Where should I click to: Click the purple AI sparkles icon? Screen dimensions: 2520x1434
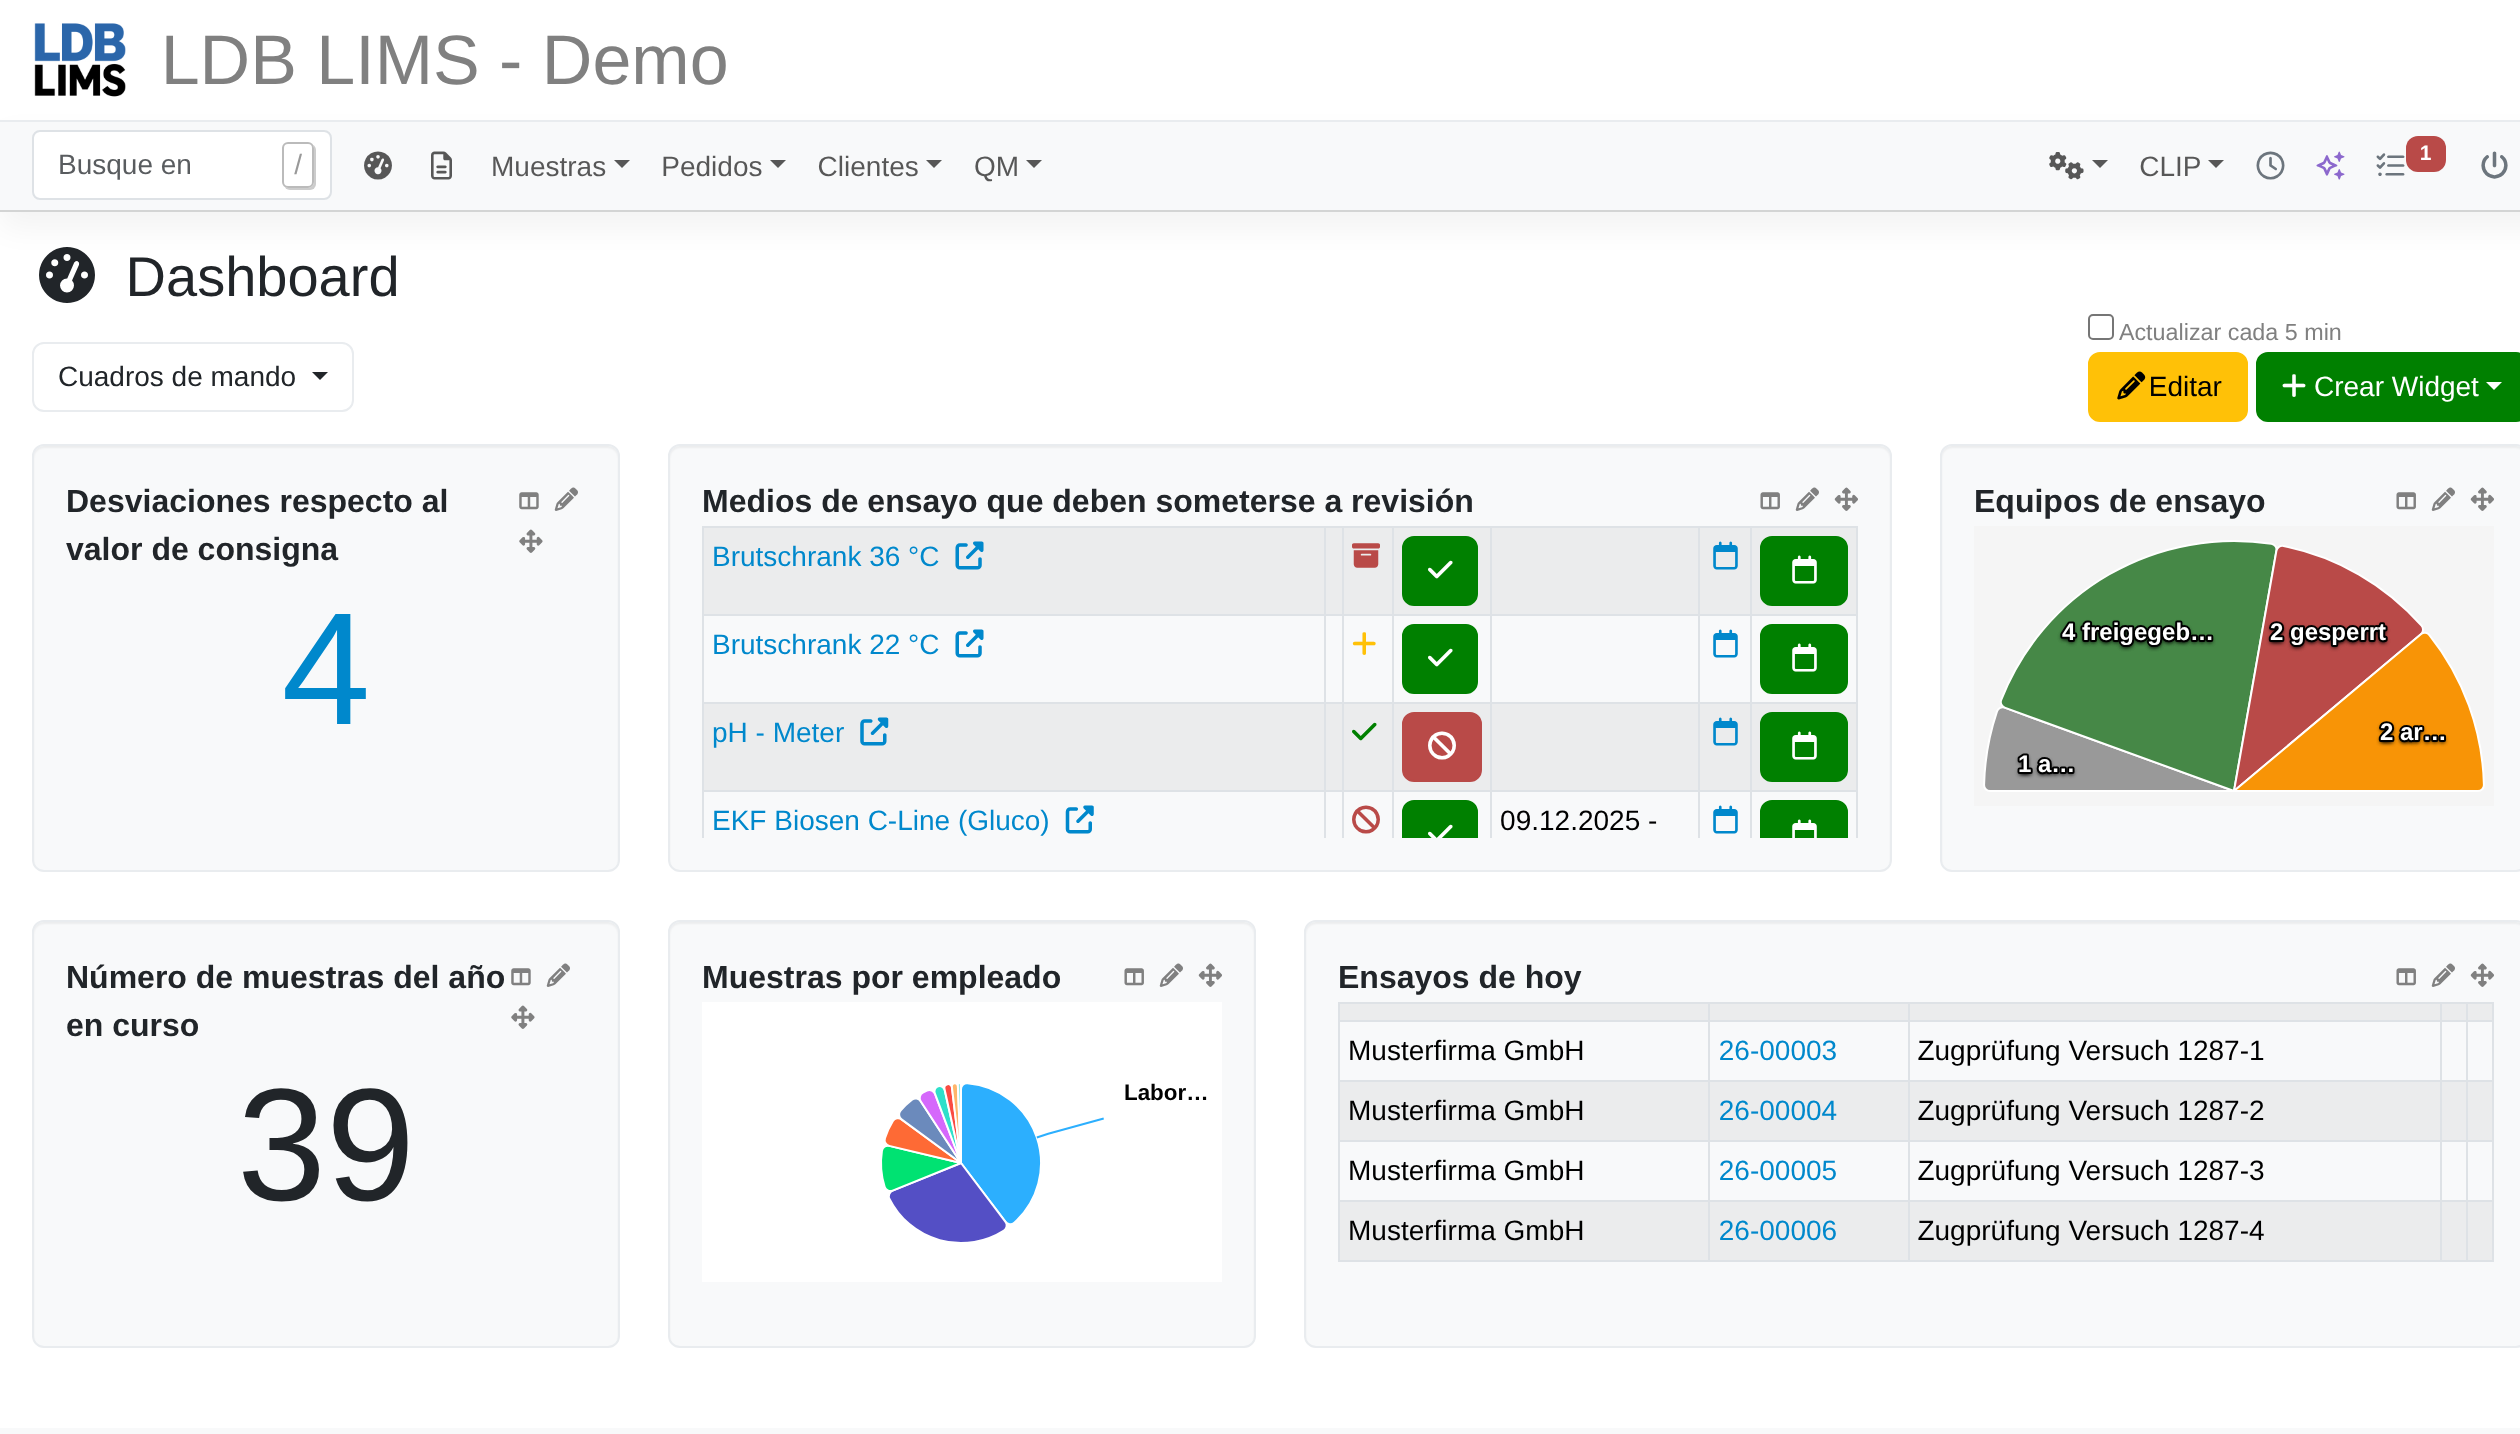[x=2331, y=166]
